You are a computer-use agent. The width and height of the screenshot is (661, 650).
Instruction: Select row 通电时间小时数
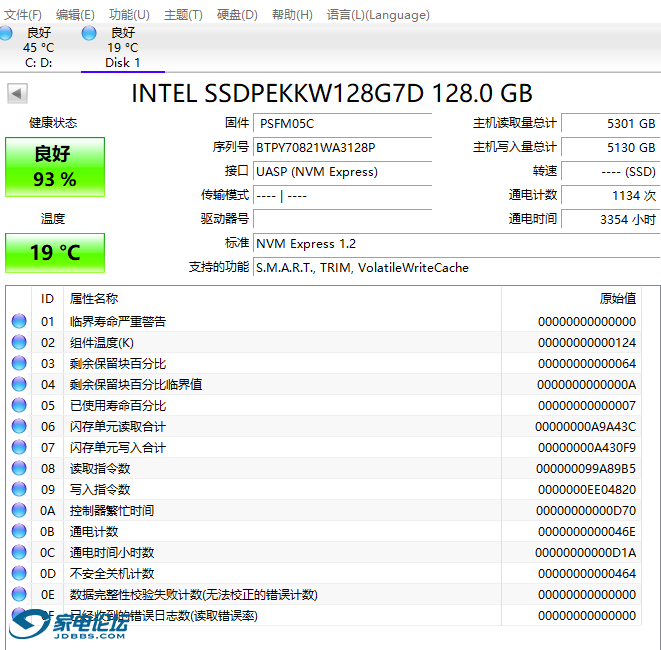(x=324, y=553)
